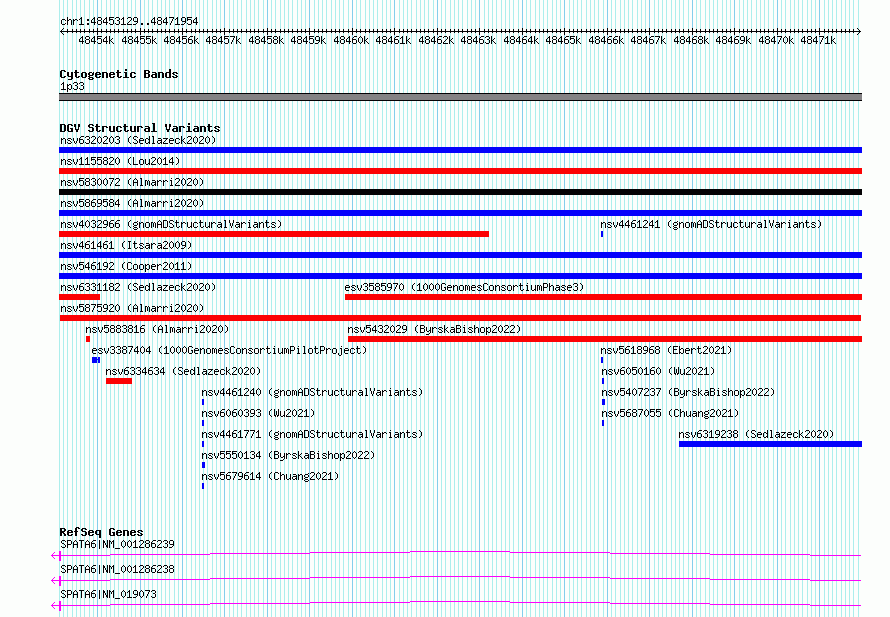The width and height of the screenshot is (890, 617).
Task: Click the 48466k ruler position
Action: tap(606, 40)
